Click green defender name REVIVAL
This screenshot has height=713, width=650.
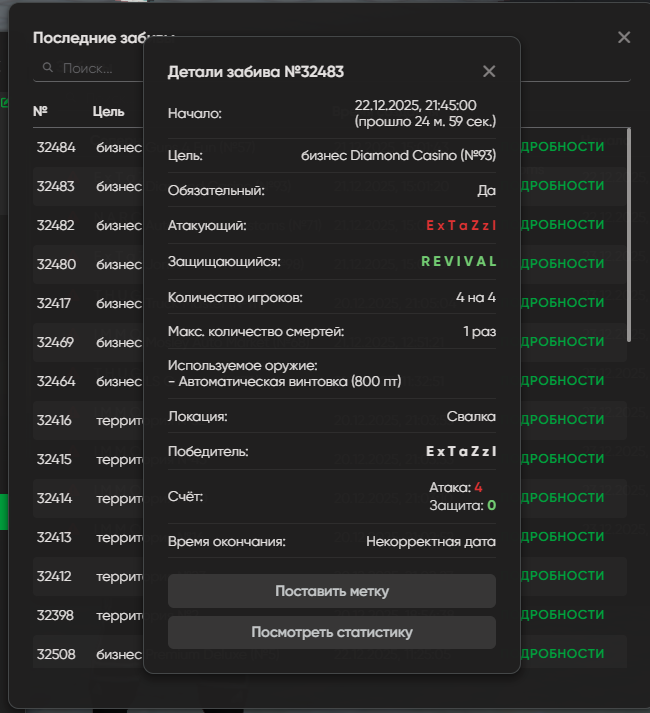[459, 262]
